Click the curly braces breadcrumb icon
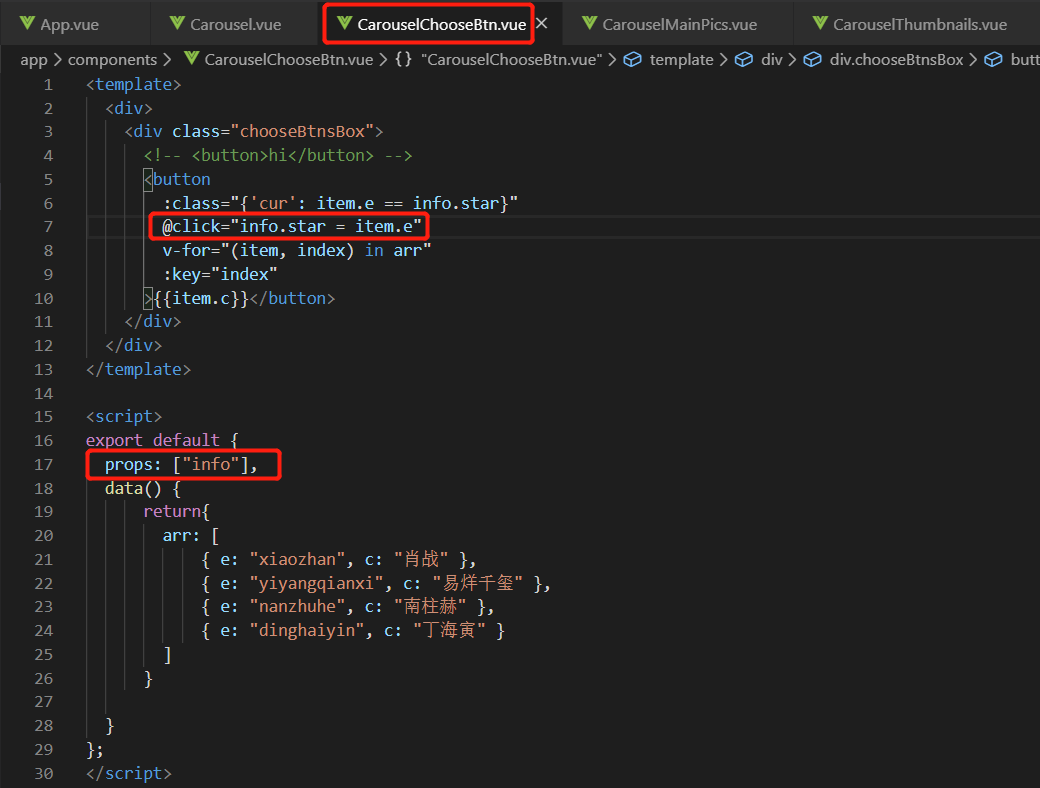Image resolution: width=1040 pixels, height=788 pixels. pos(403,59)
